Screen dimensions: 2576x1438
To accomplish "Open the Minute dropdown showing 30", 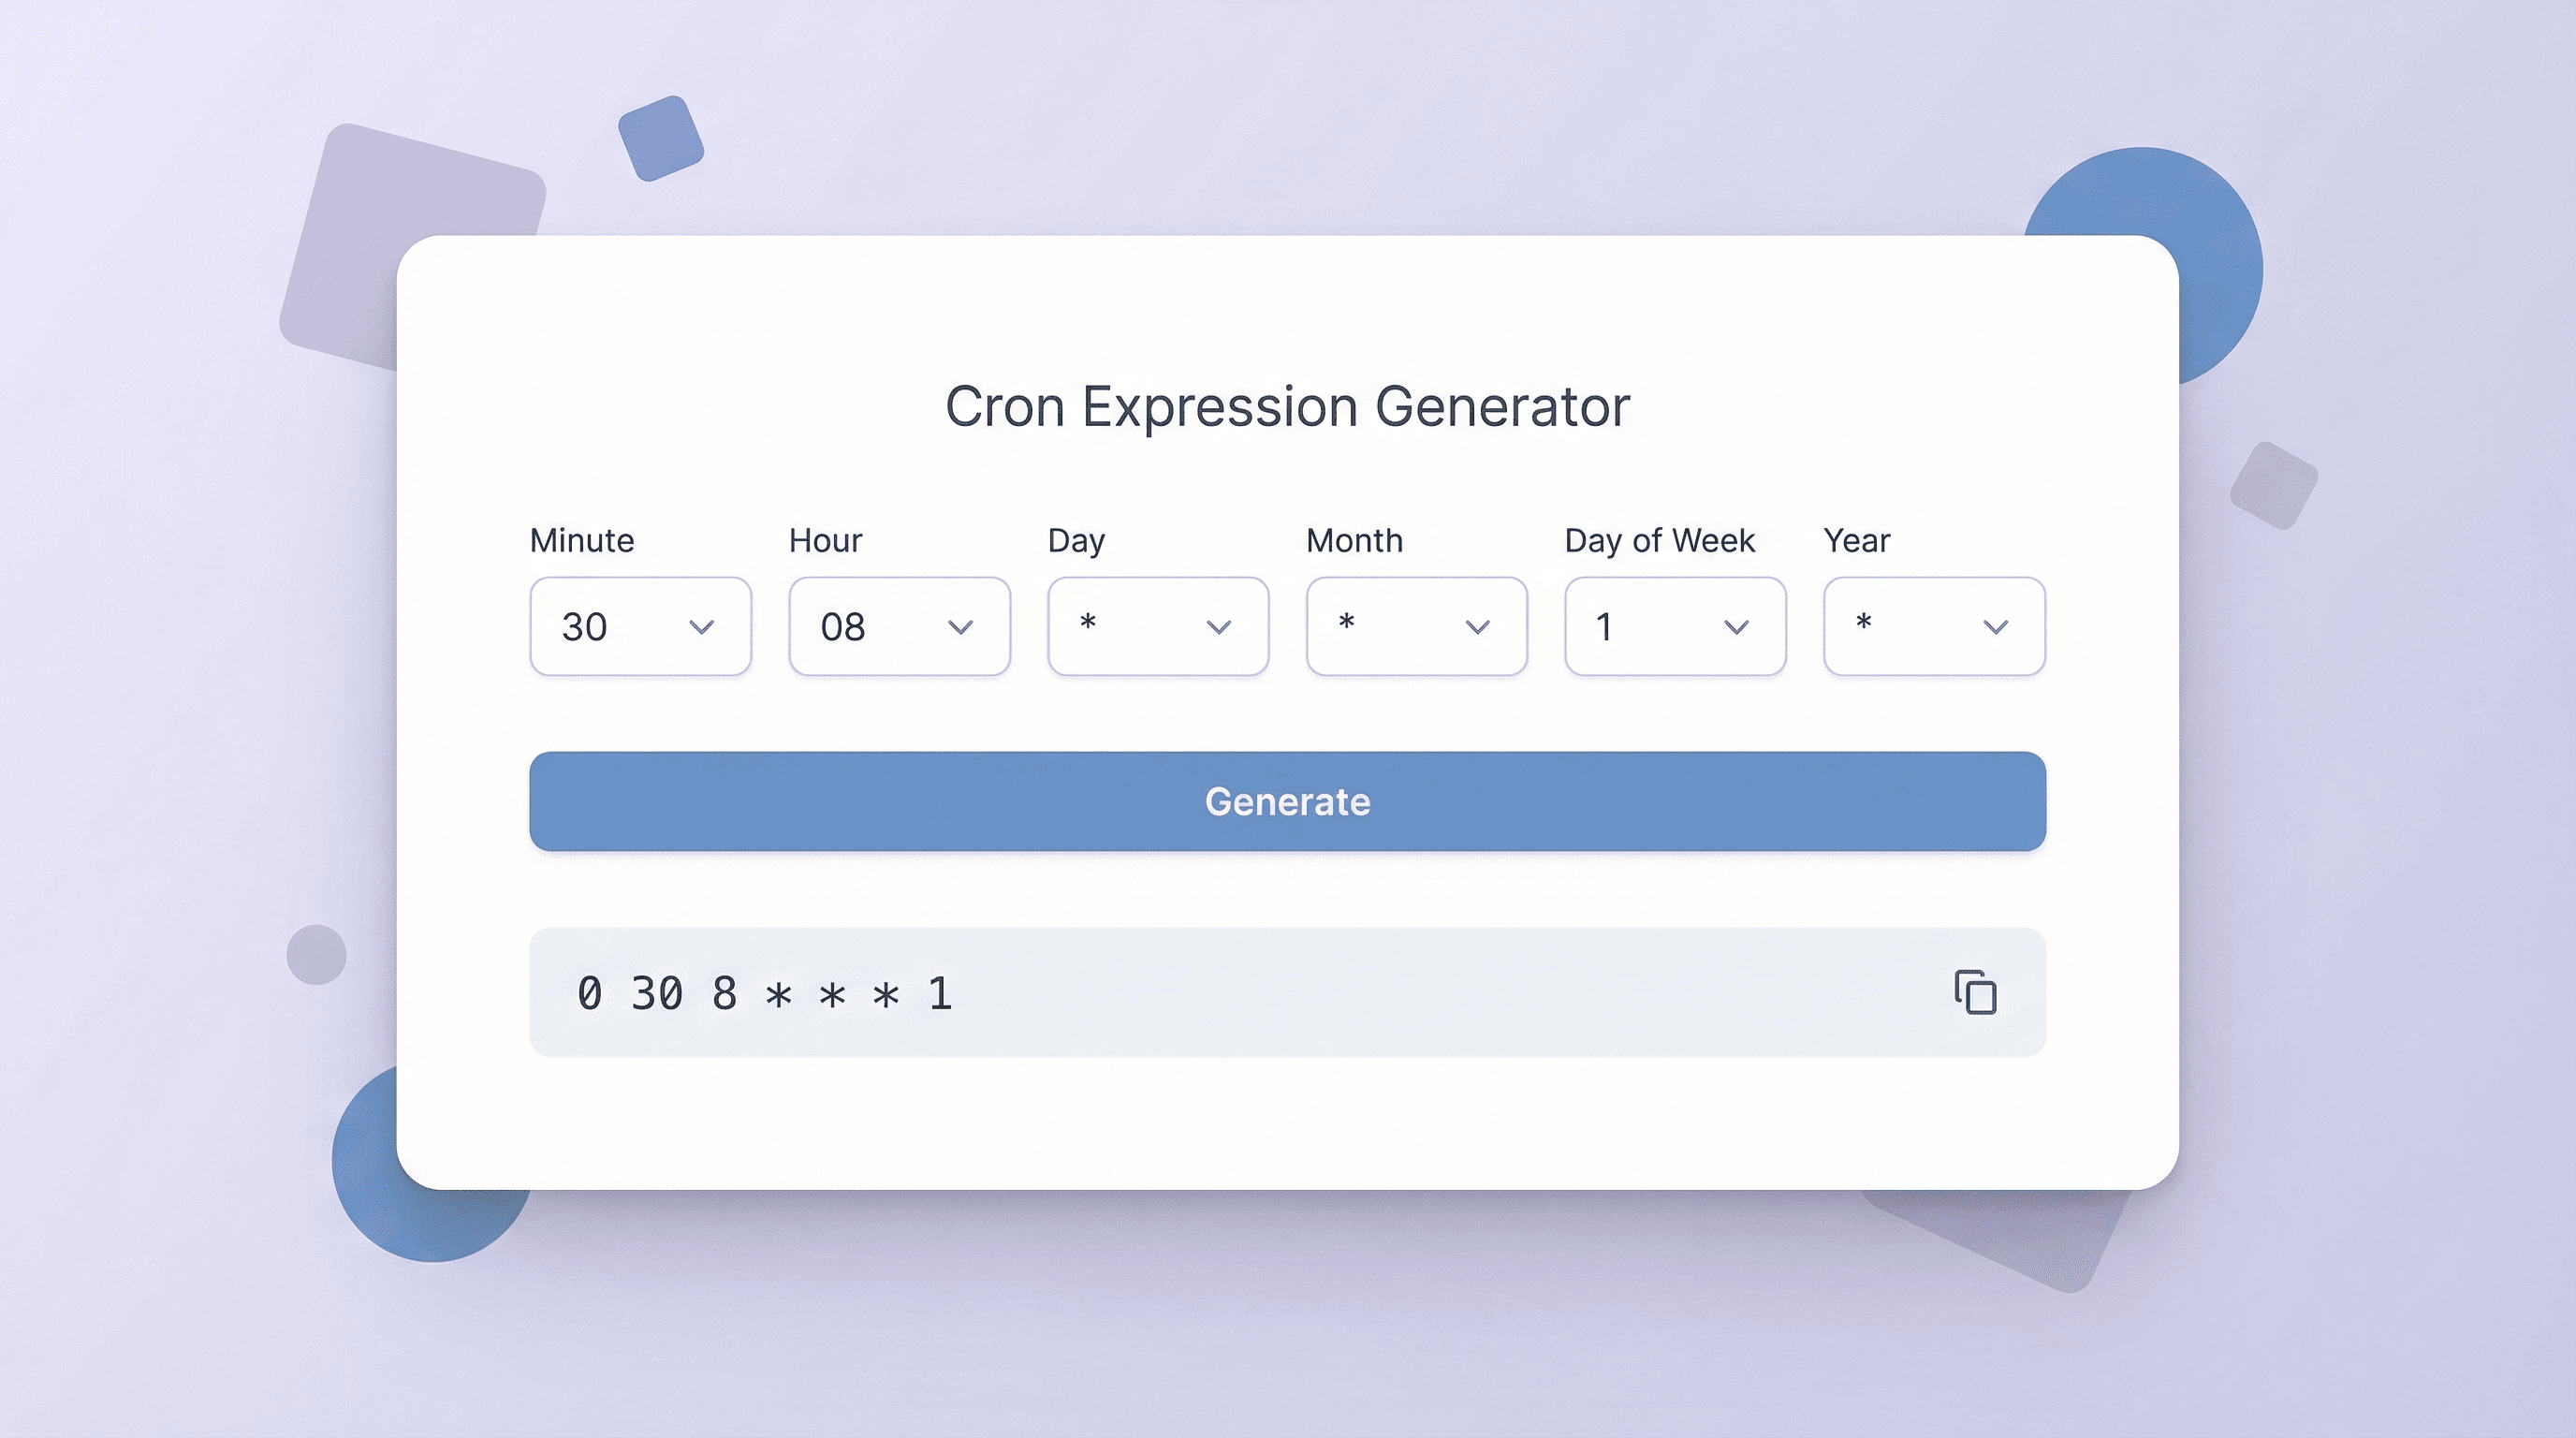I will 640,626.
